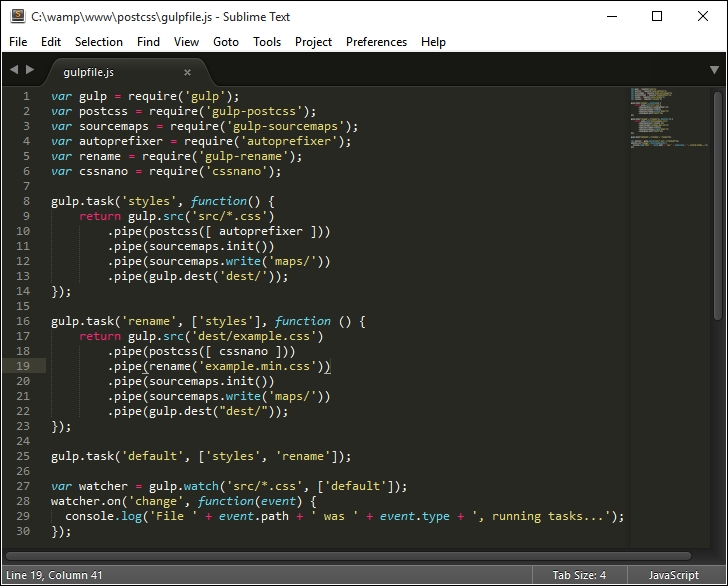Viewport: 728px width, 586px height.
Task: Open the Tools menu
Action: pos(267,42)
